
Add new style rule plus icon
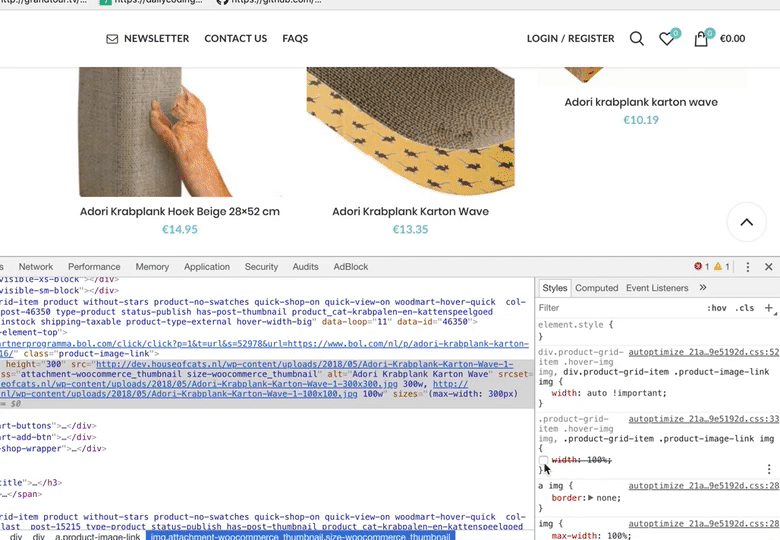769,308
